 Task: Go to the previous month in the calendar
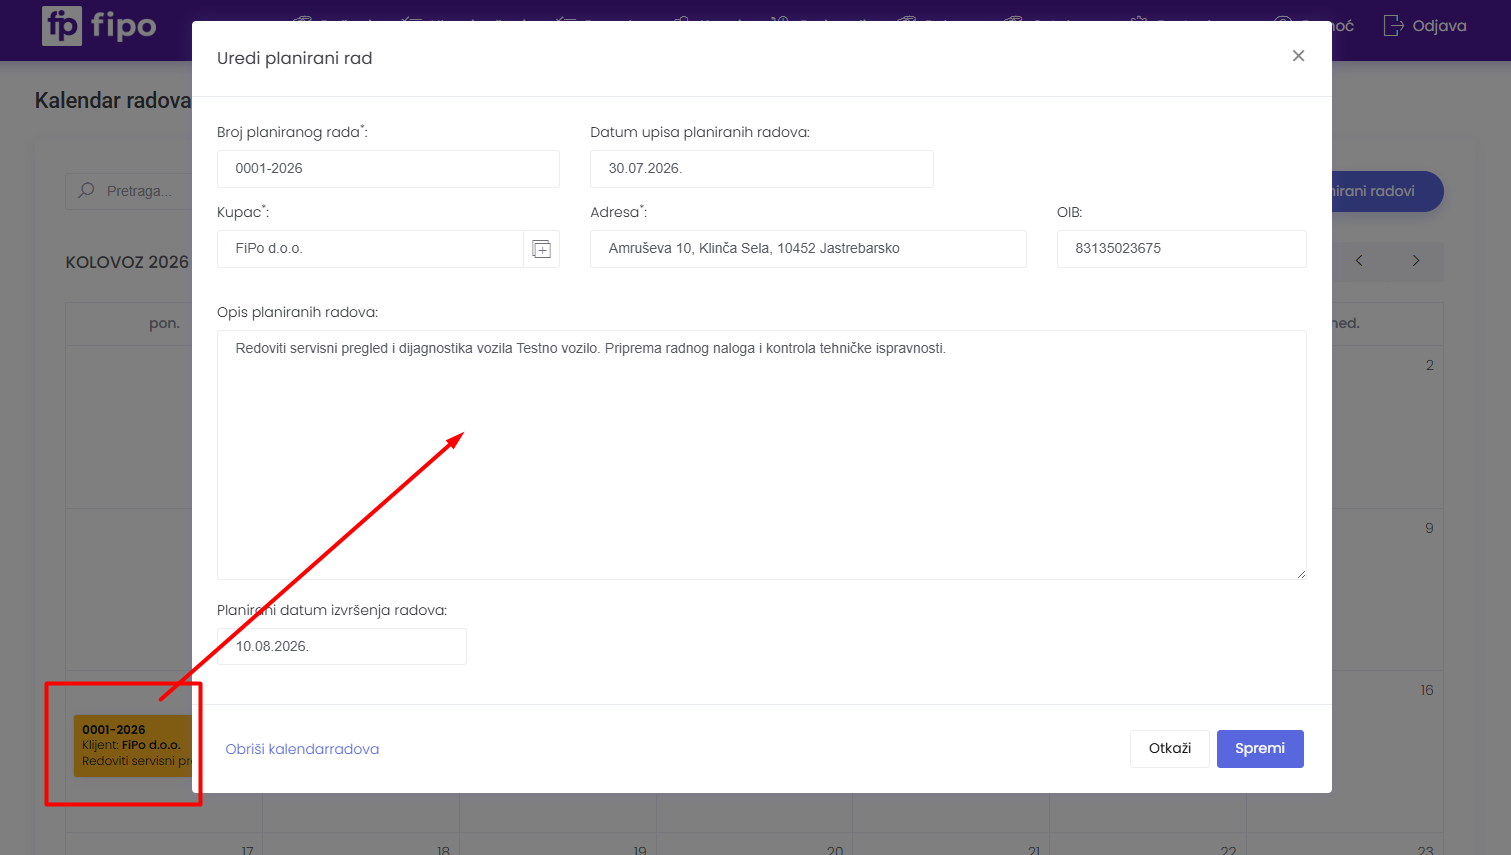point(1359,261)
